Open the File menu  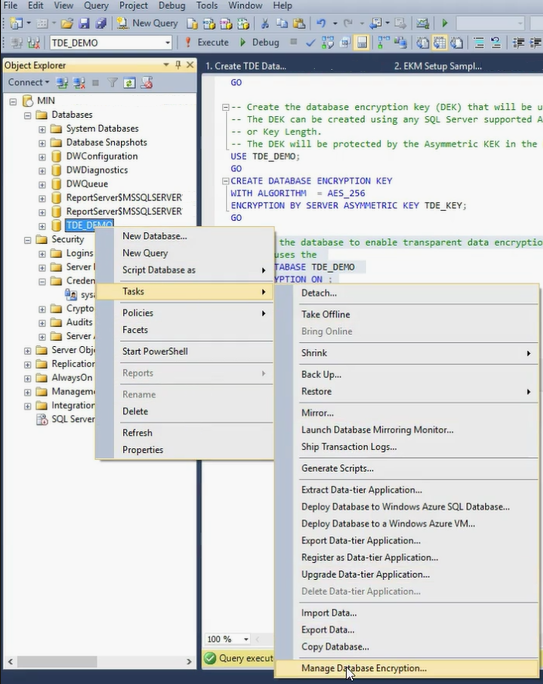tap(10, 6)
